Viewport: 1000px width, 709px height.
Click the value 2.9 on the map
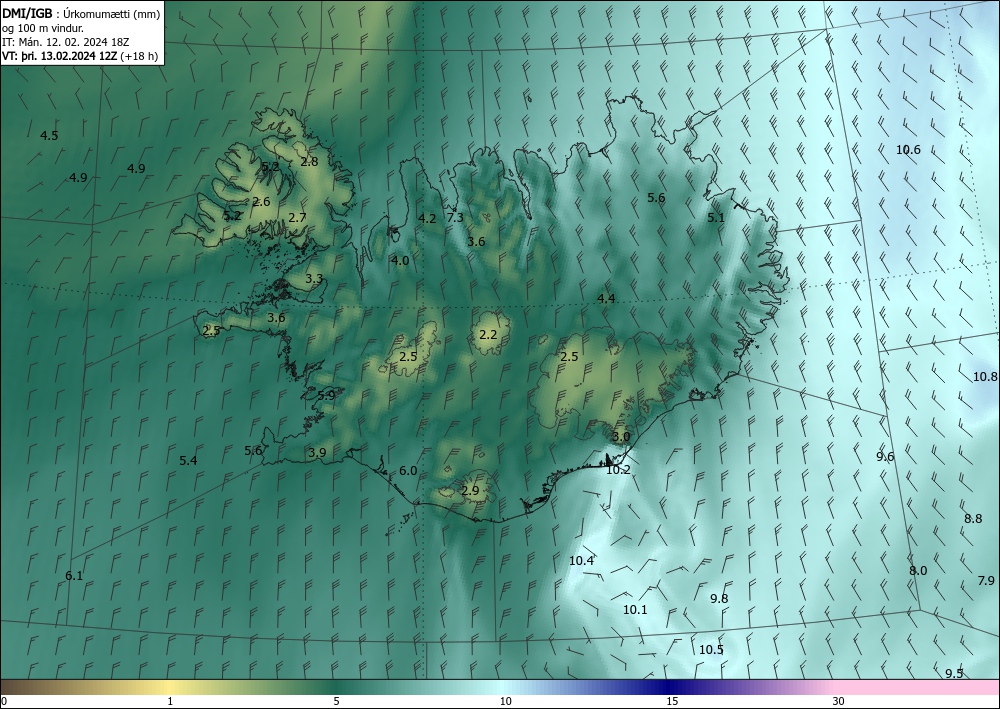click(470, 490)
